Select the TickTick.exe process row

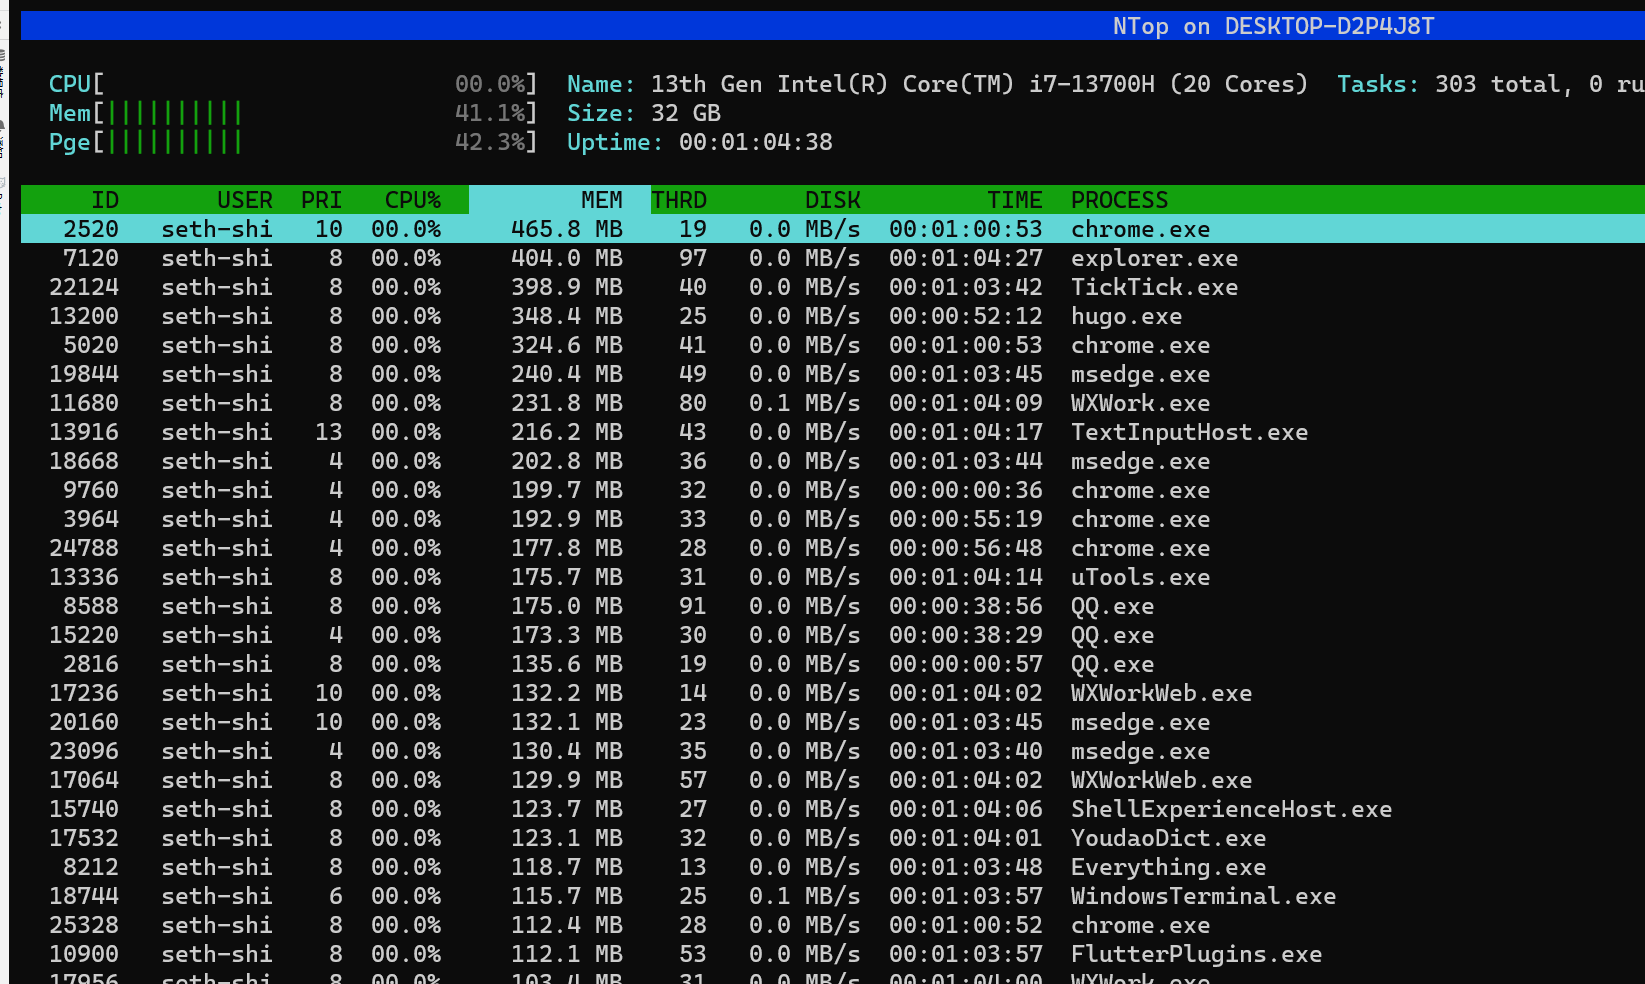click(833, 287)
